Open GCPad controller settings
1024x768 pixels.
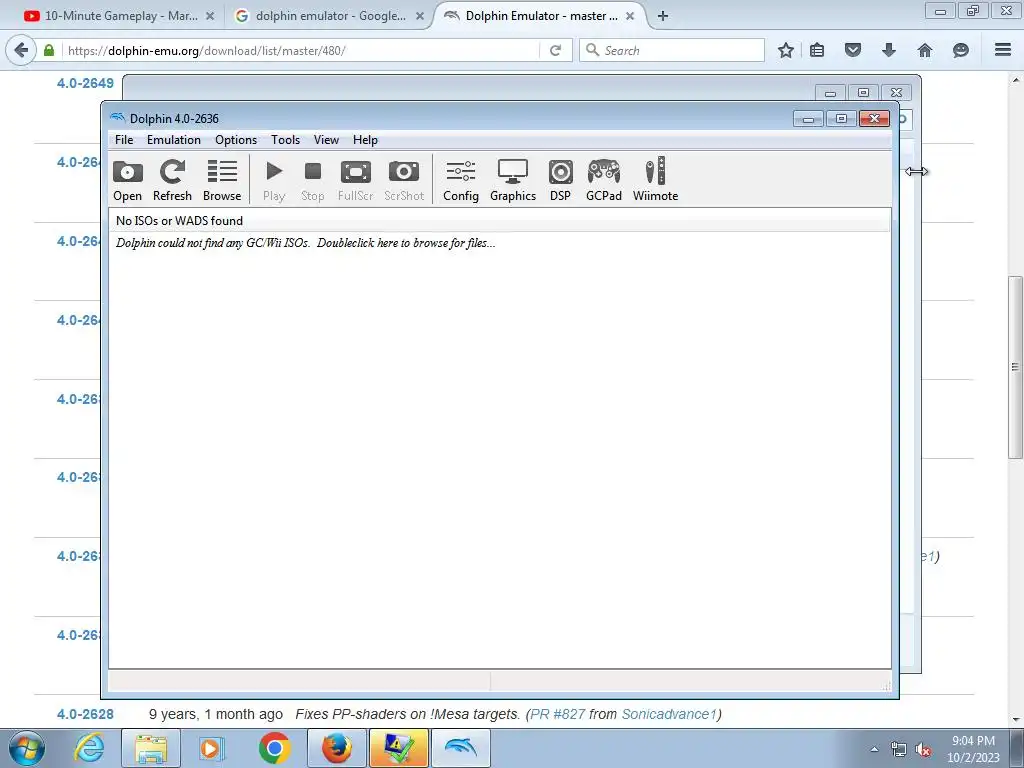tap(603, 180)
